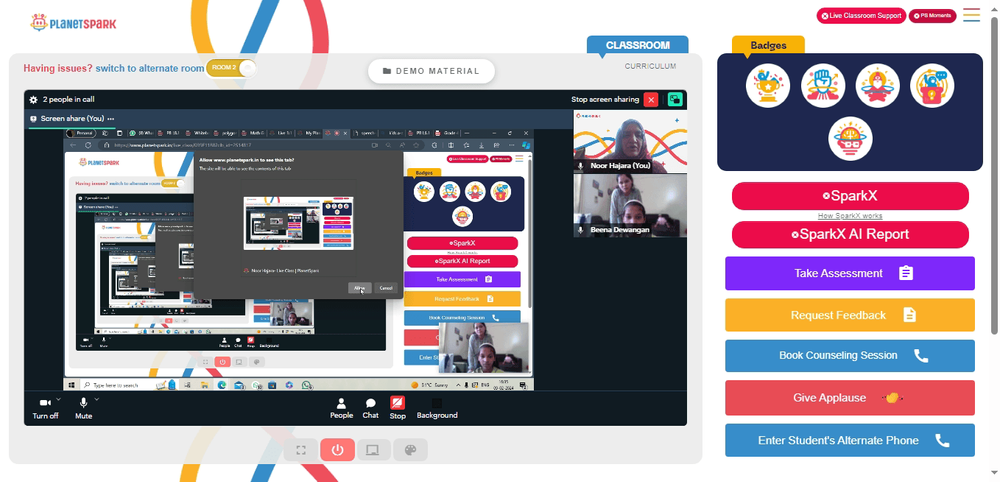Click WhatsApp taskbar icon in shared screen
The width and height of the screenshot is (1000, 482).
coord(307,385)
